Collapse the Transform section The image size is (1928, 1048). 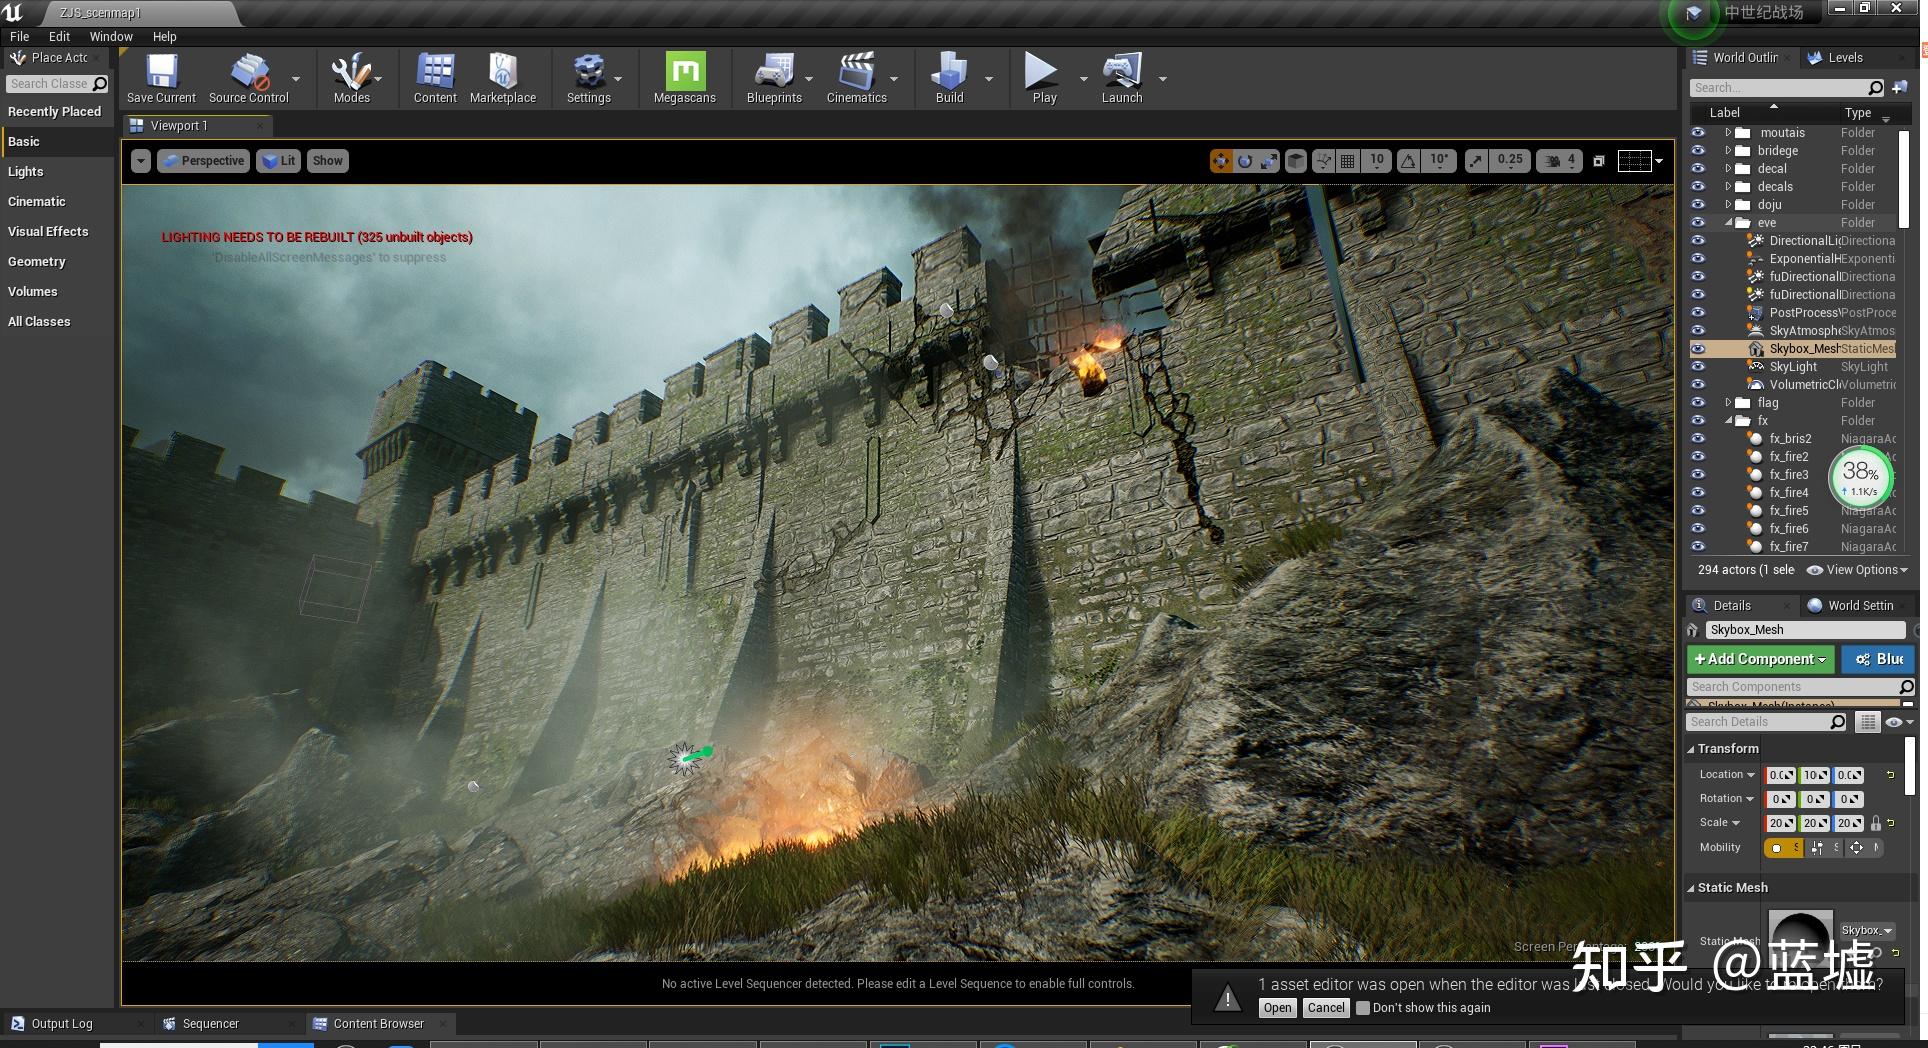tap(1691, 749)
